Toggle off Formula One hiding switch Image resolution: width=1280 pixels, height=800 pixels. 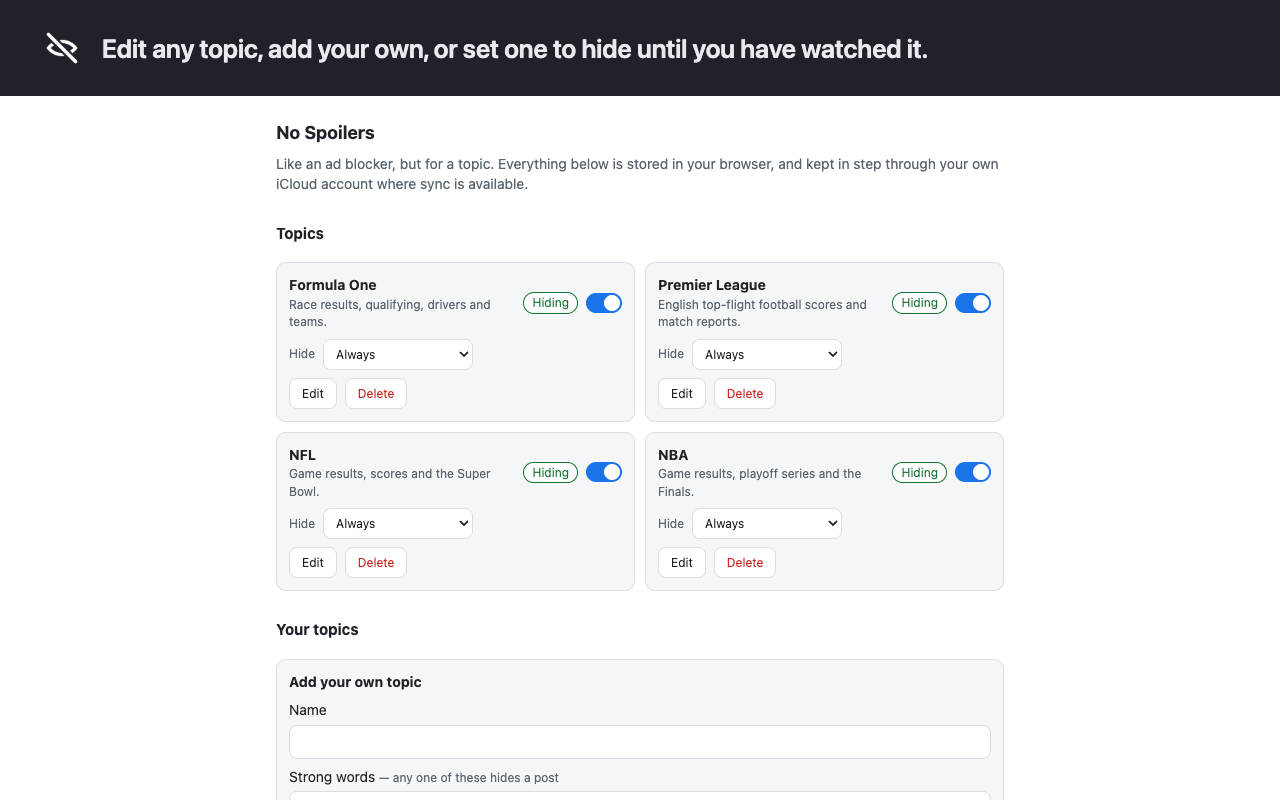(x=604, y=303)
